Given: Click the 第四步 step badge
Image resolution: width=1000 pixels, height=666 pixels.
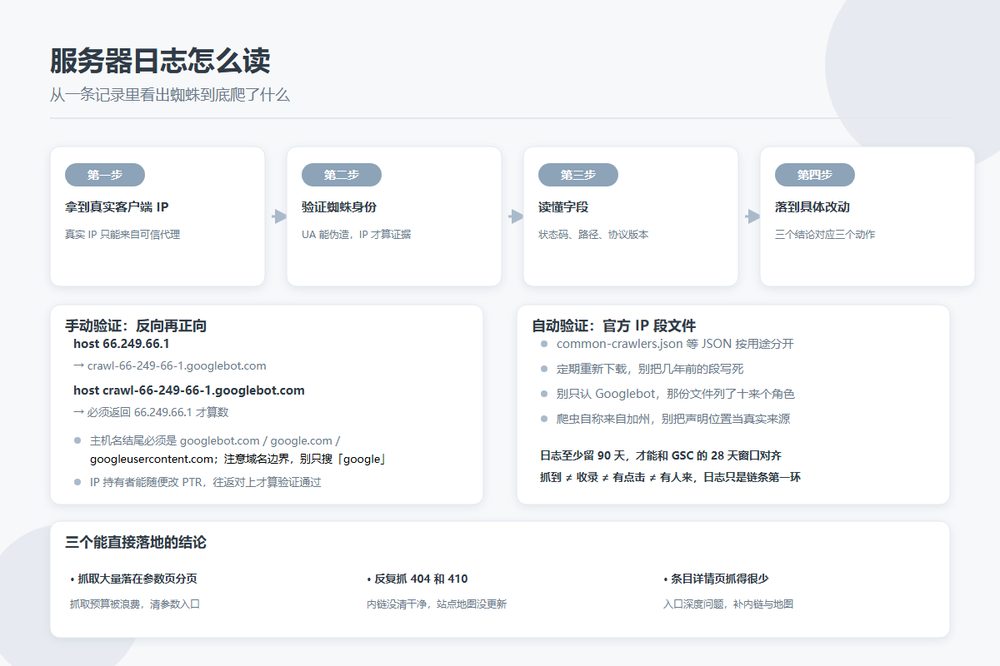Looking at the screenshot, I should tap(814, 175).
